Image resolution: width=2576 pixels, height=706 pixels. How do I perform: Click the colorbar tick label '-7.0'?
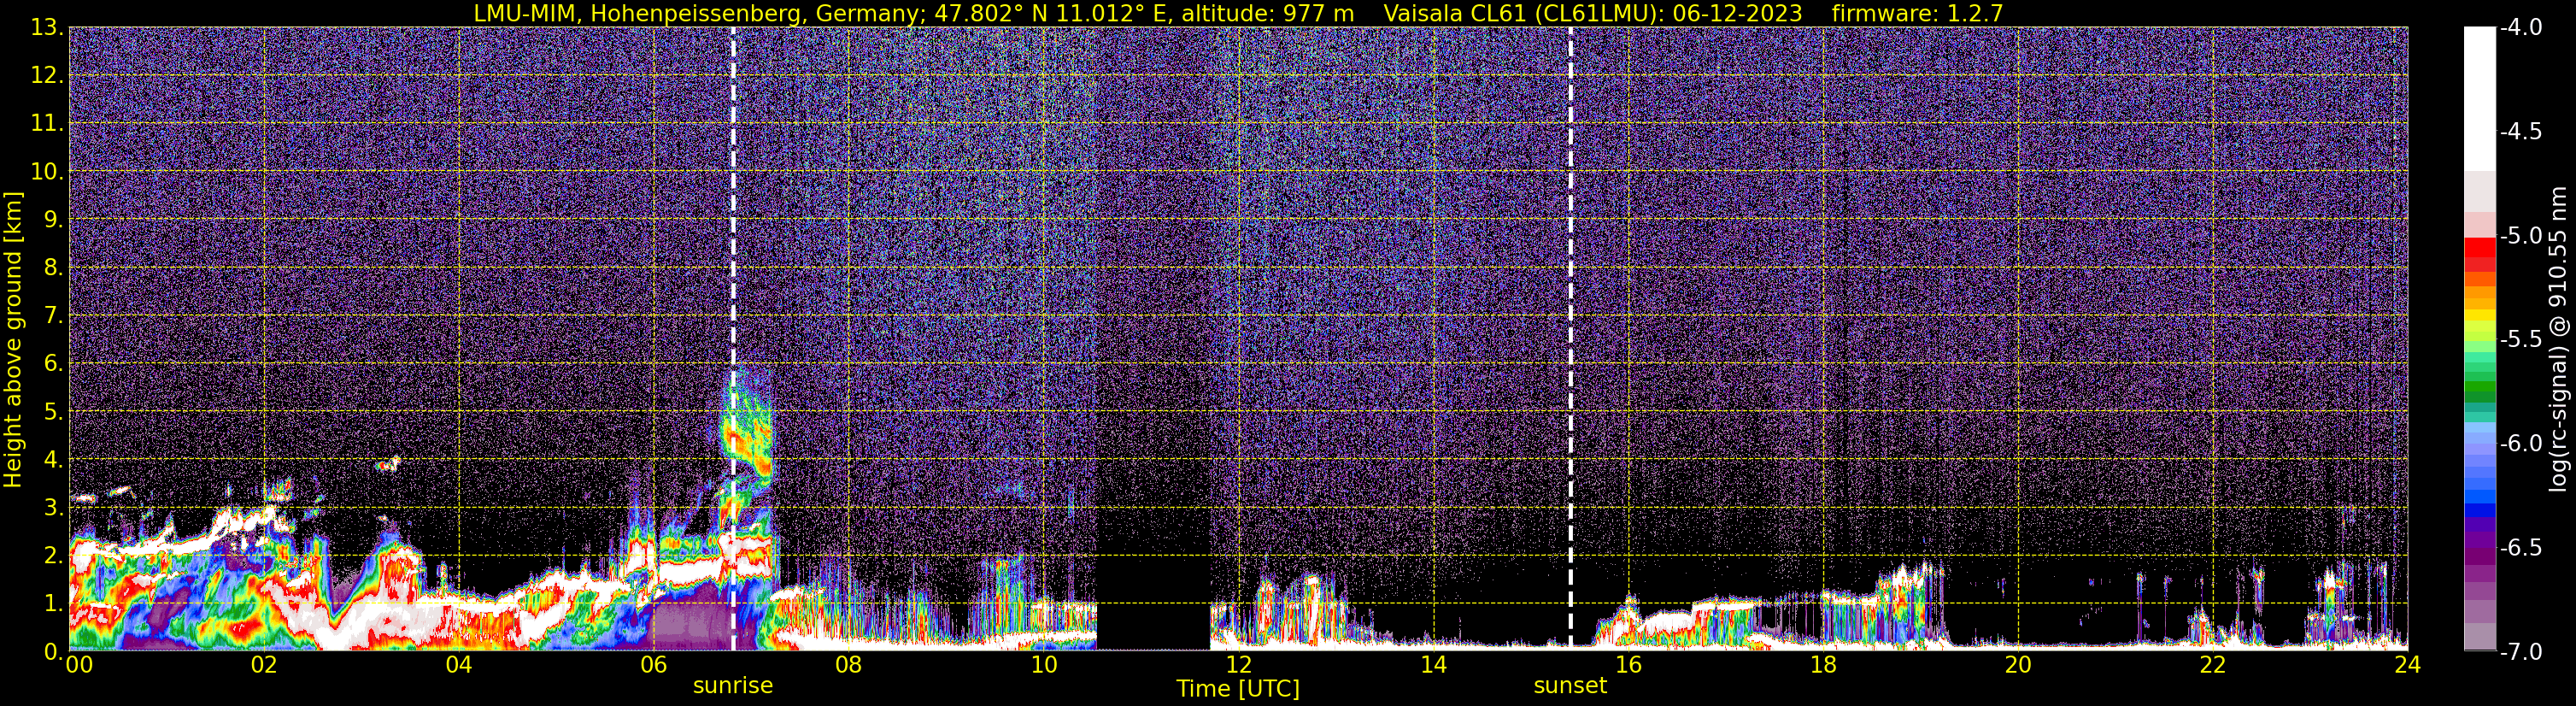click(x=2521, y=651)
